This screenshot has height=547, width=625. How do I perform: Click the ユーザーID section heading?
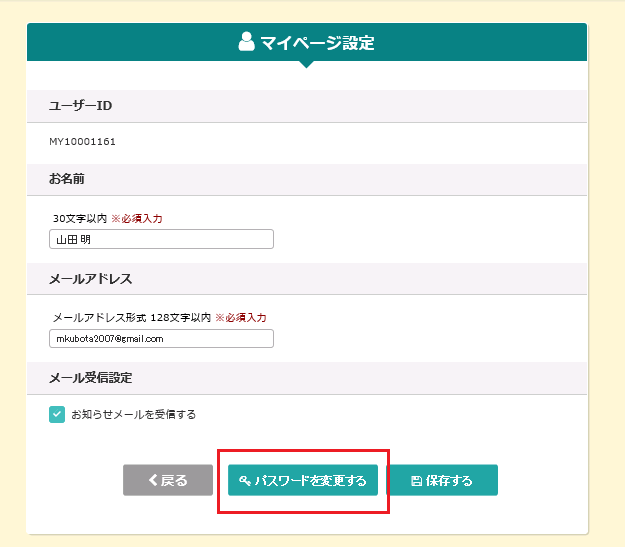click(x=81, y=106)
